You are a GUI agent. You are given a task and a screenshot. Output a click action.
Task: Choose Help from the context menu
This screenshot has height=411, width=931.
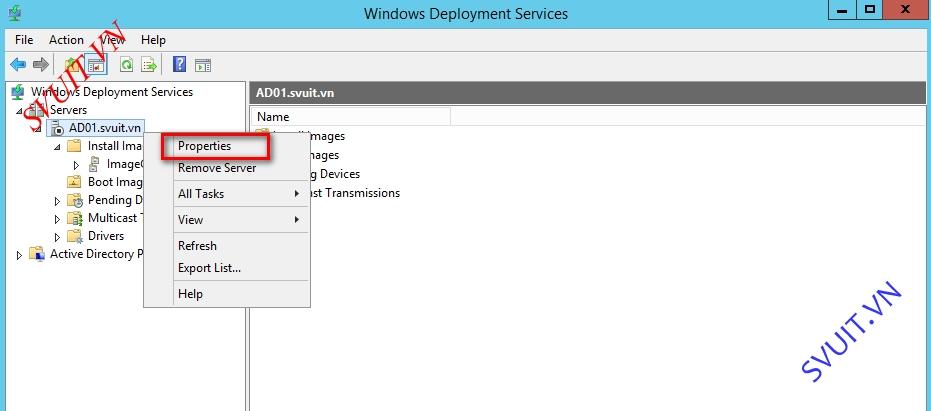[x=242, y=294]
